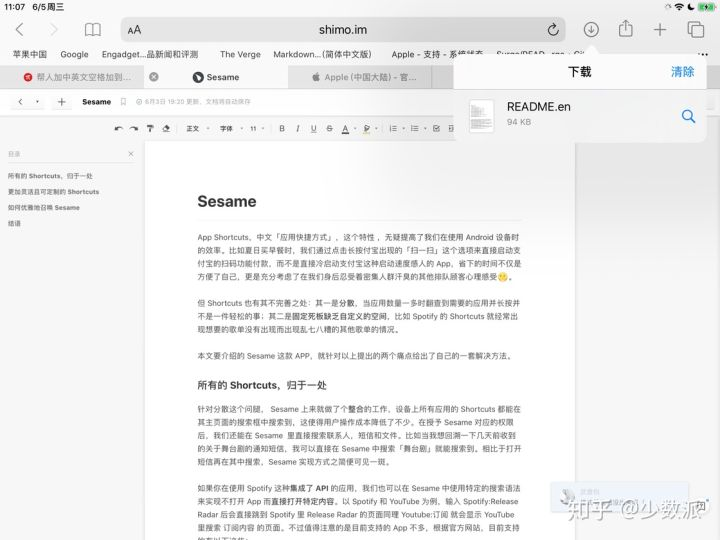Screen dimensions: 720x540
Task: Insert a checkbox task list
Action: [x=436, y=129]
